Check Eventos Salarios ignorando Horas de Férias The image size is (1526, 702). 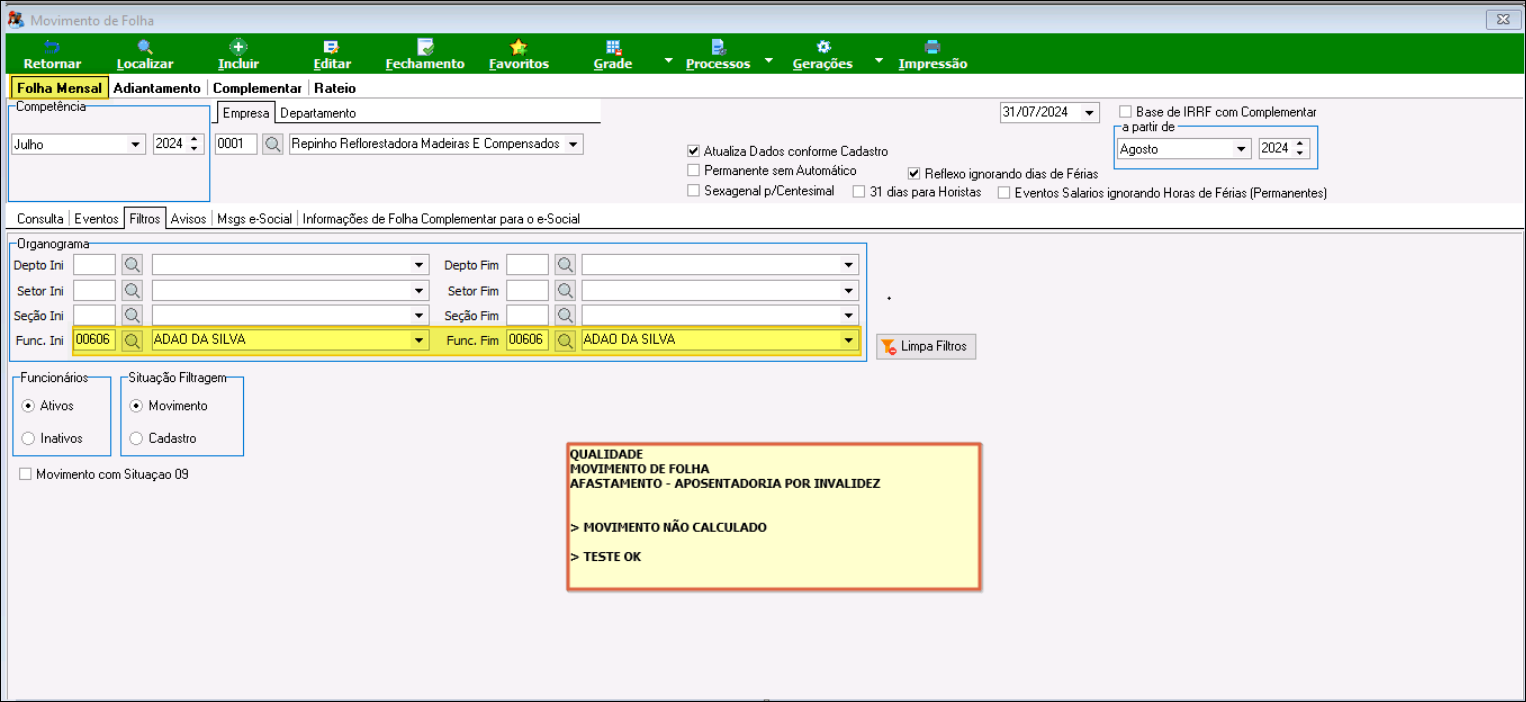tap(1004, 193)
